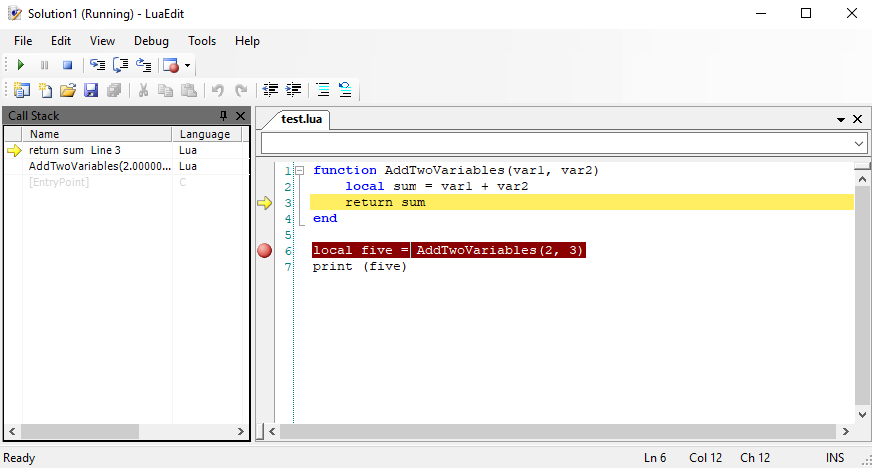Click the INS indicator in status bar
872x468 pixels.
coord(834,458)
